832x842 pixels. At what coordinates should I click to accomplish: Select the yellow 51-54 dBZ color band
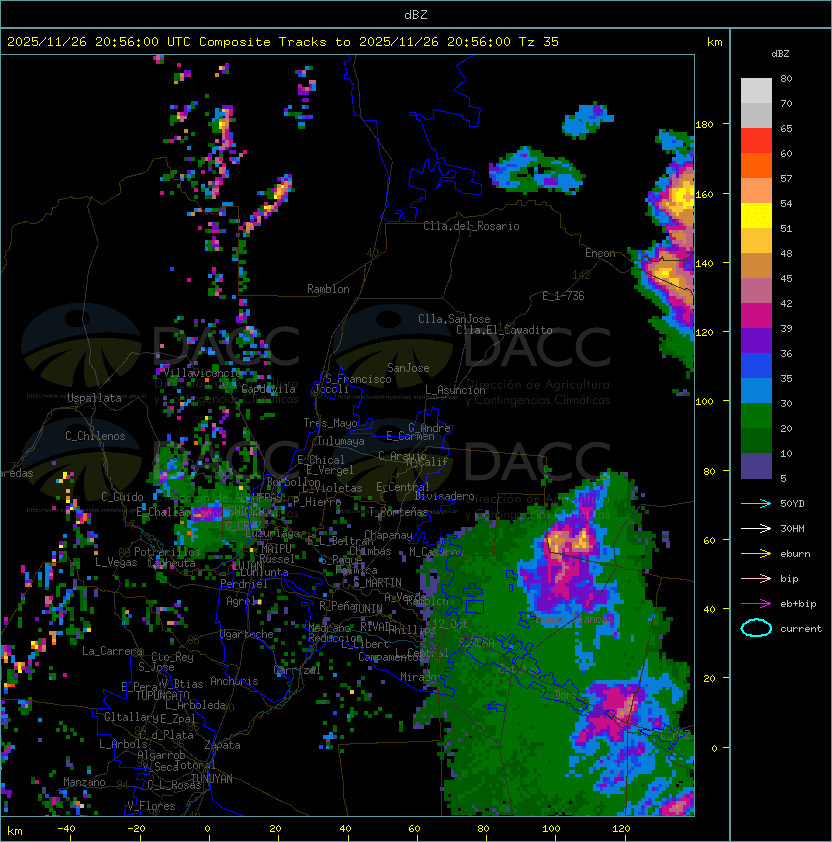coord(756,216)
